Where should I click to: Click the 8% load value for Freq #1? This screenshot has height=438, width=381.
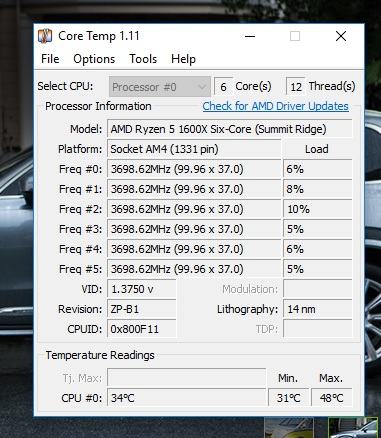318,189
